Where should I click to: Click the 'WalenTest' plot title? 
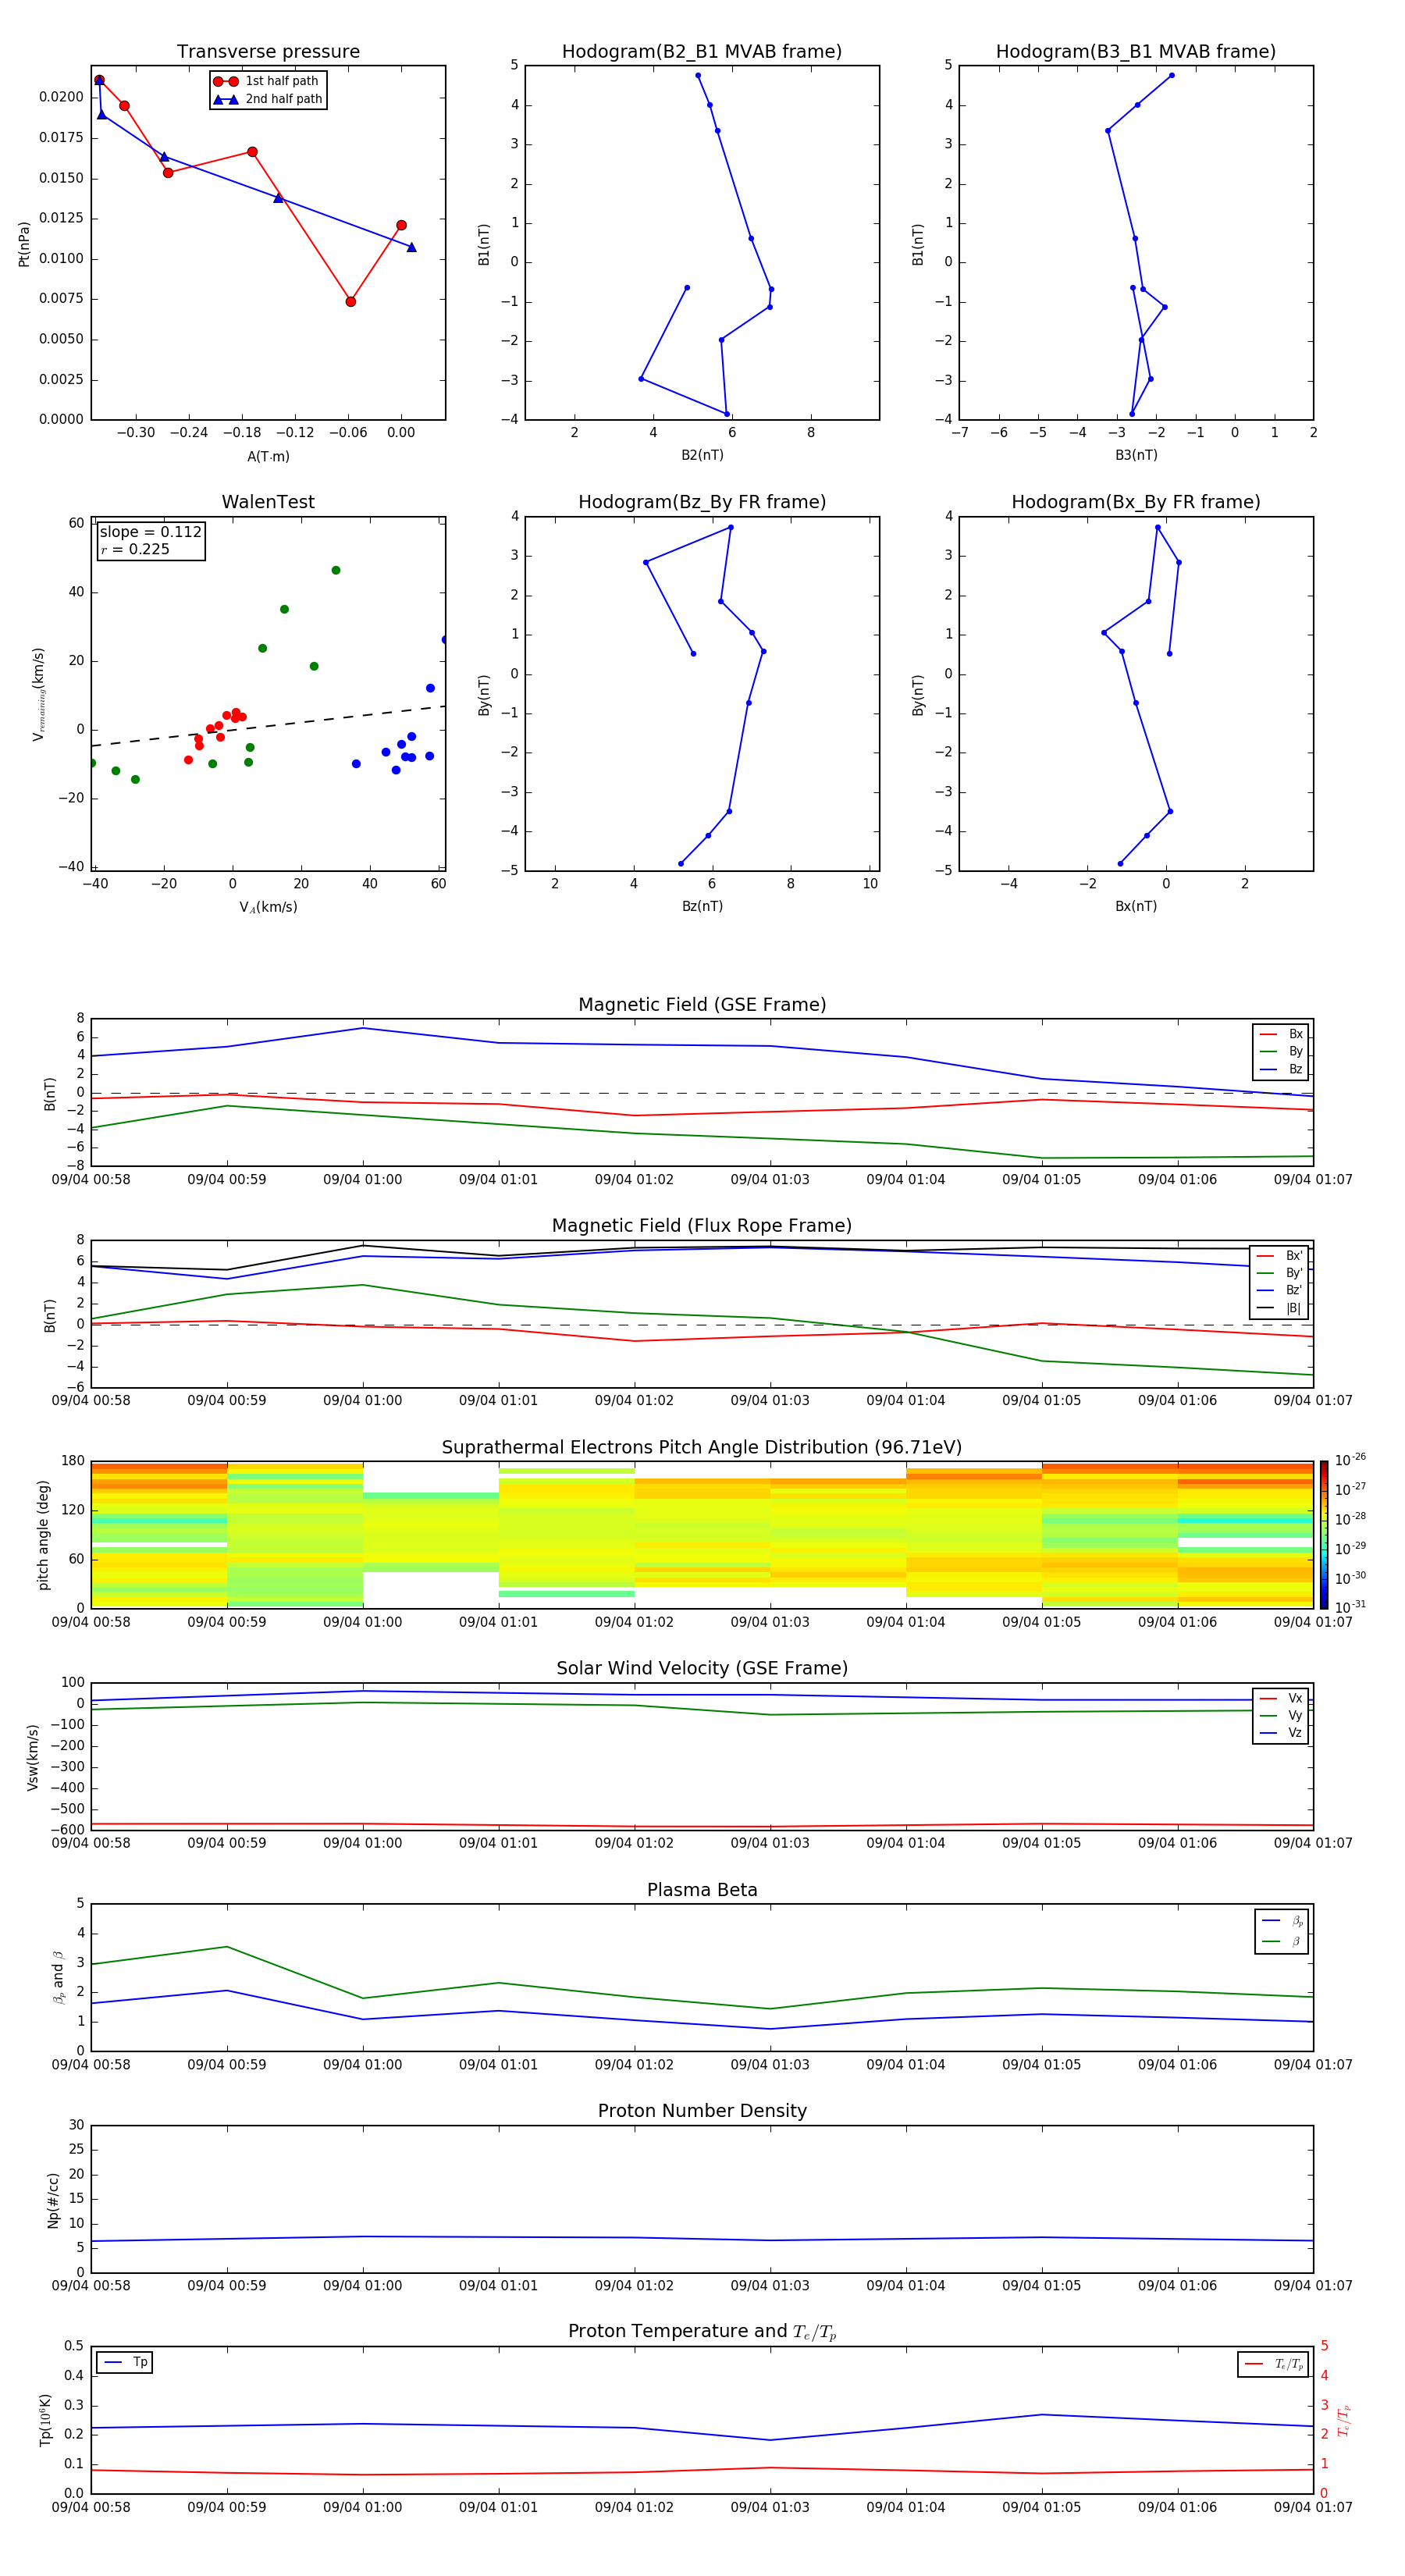[x=268, y=502]
